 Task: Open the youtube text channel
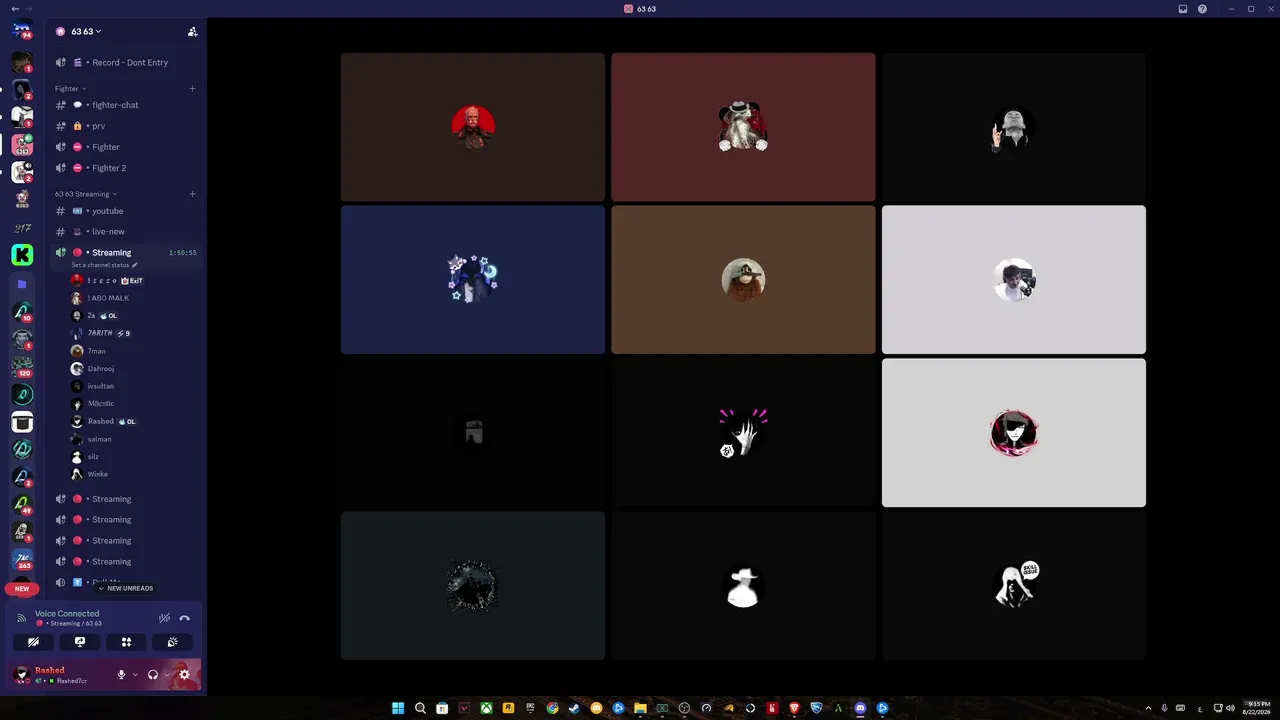click(126, 211)
